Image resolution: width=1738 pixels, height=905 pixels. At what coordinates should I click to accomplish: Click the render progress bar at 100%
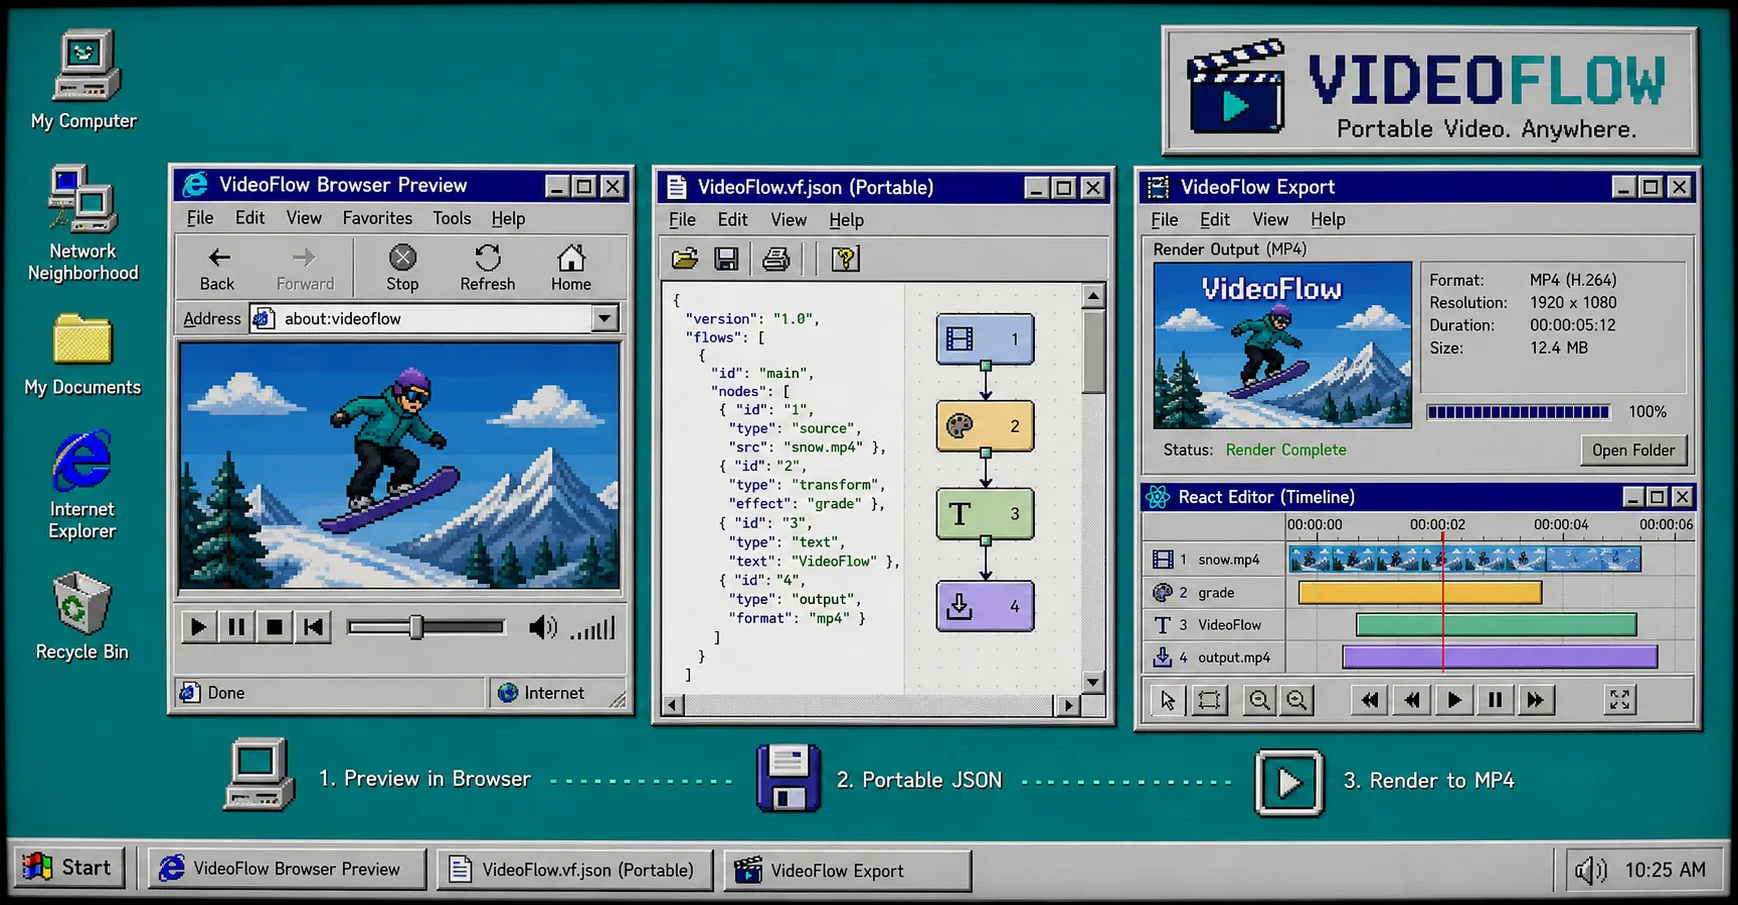(x=1518, y=412)
